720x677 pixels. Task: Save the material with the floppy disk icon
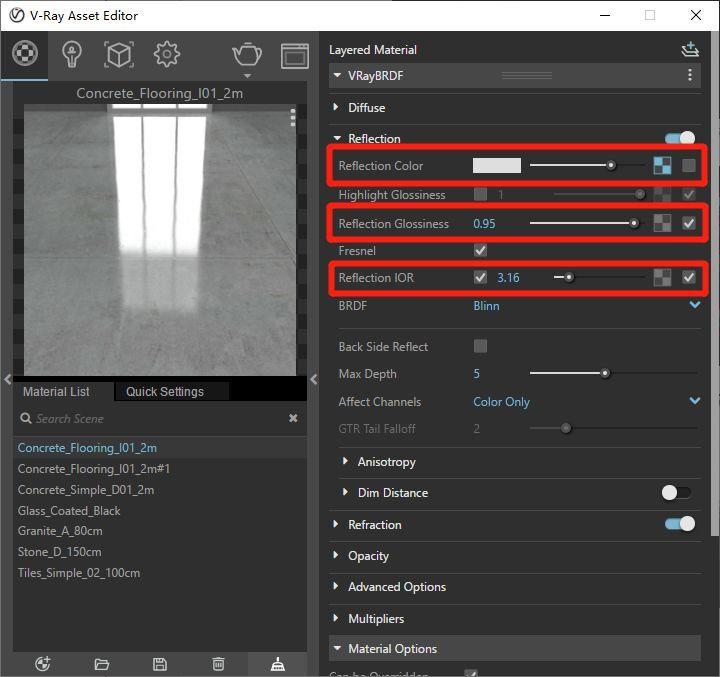160,664
